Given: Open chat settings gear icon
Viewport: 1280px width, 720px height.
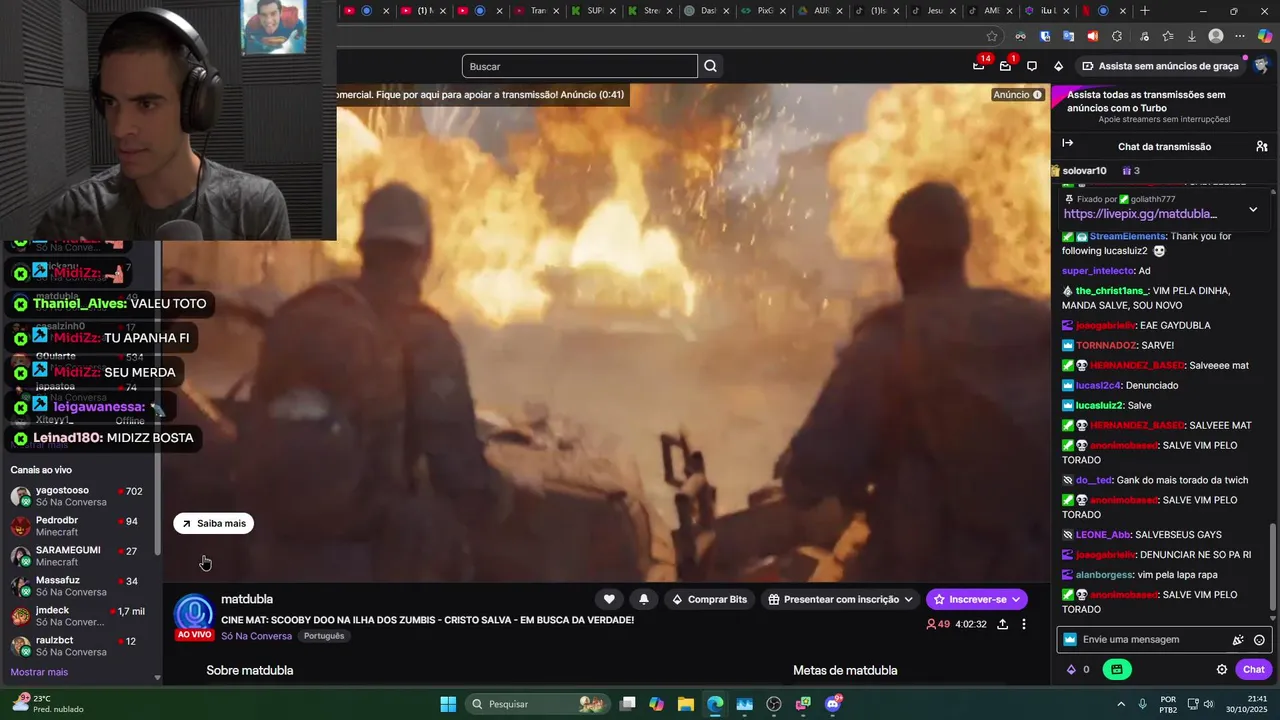Looking at the screenshot, I should click(x=1221, y=669).
